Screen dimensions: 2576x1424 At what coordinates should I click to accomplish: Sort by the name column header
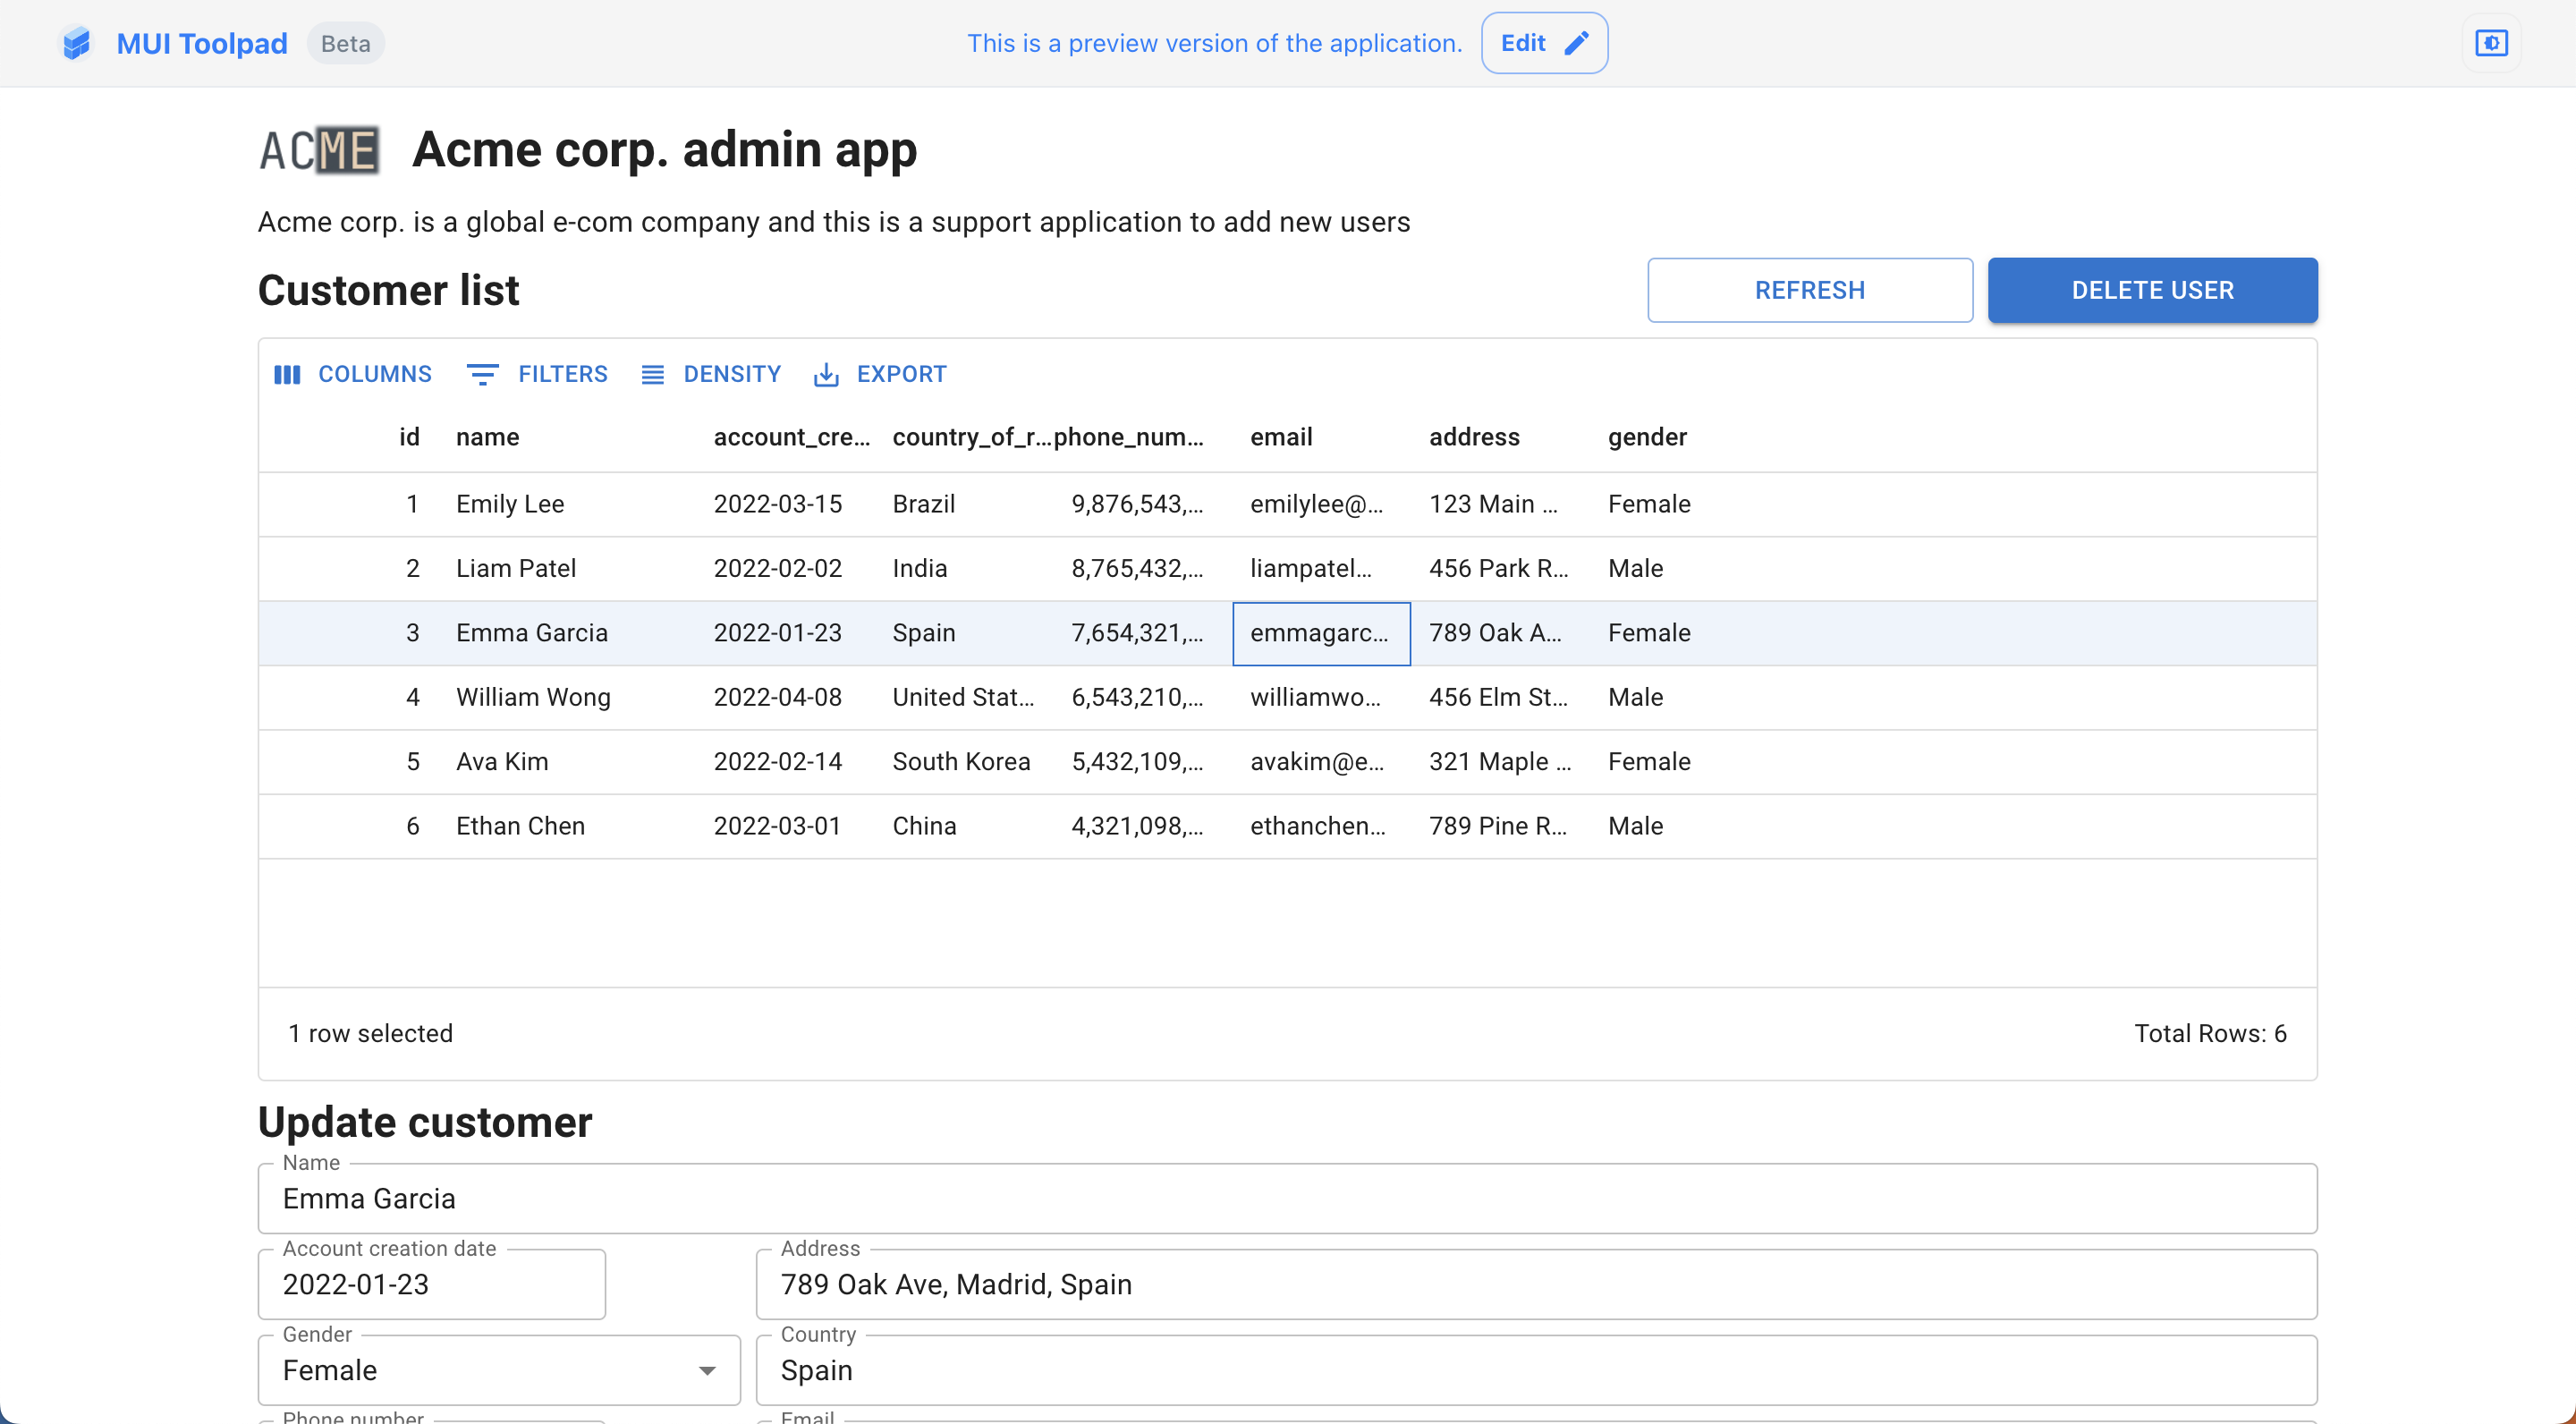pyautogui.click(x=487, y=437)
